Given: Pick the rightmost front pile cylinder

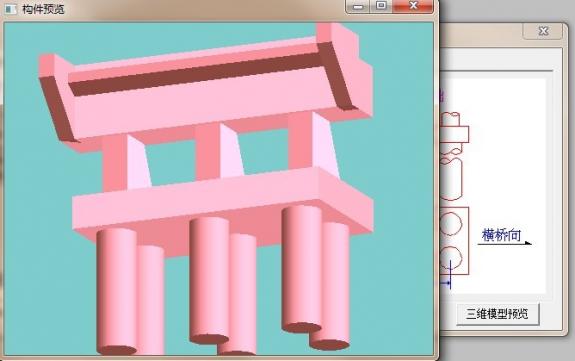Looking at the screenshot, I should click(x=302, y=269).
